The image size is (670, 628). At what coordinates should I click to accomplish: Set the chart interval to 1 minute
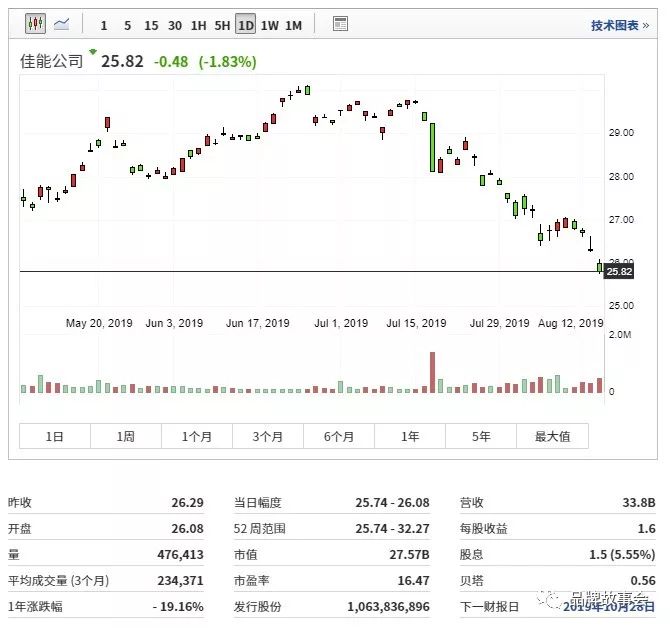click(104, 25)
